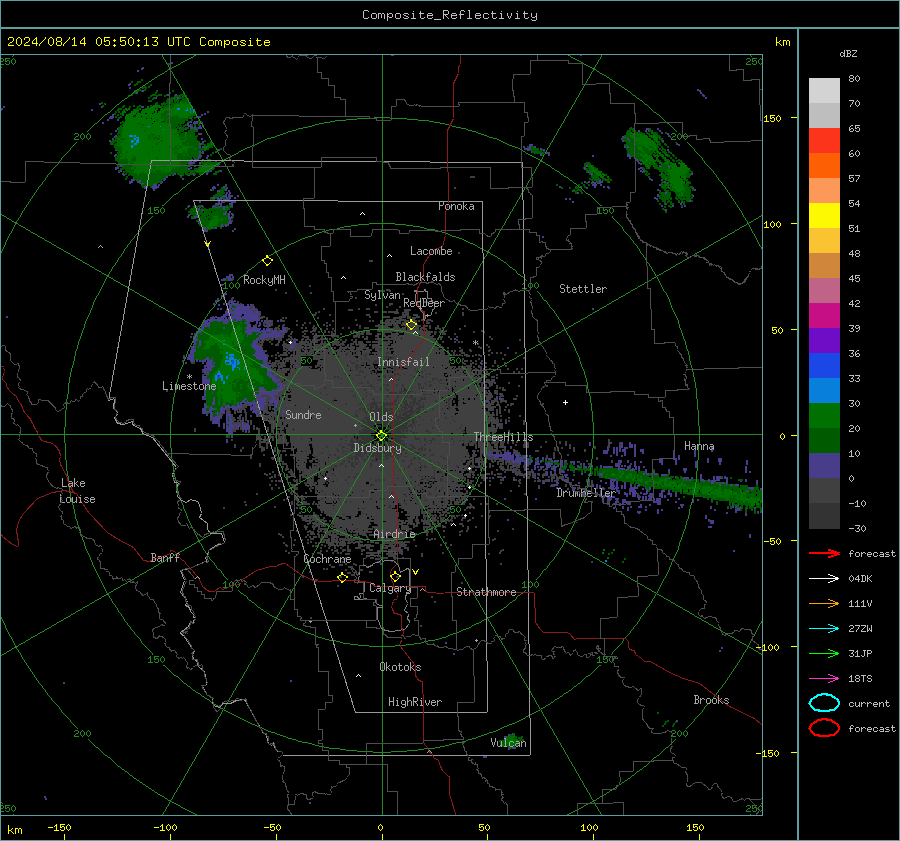Click the Lake Louise label

(77, 491)
